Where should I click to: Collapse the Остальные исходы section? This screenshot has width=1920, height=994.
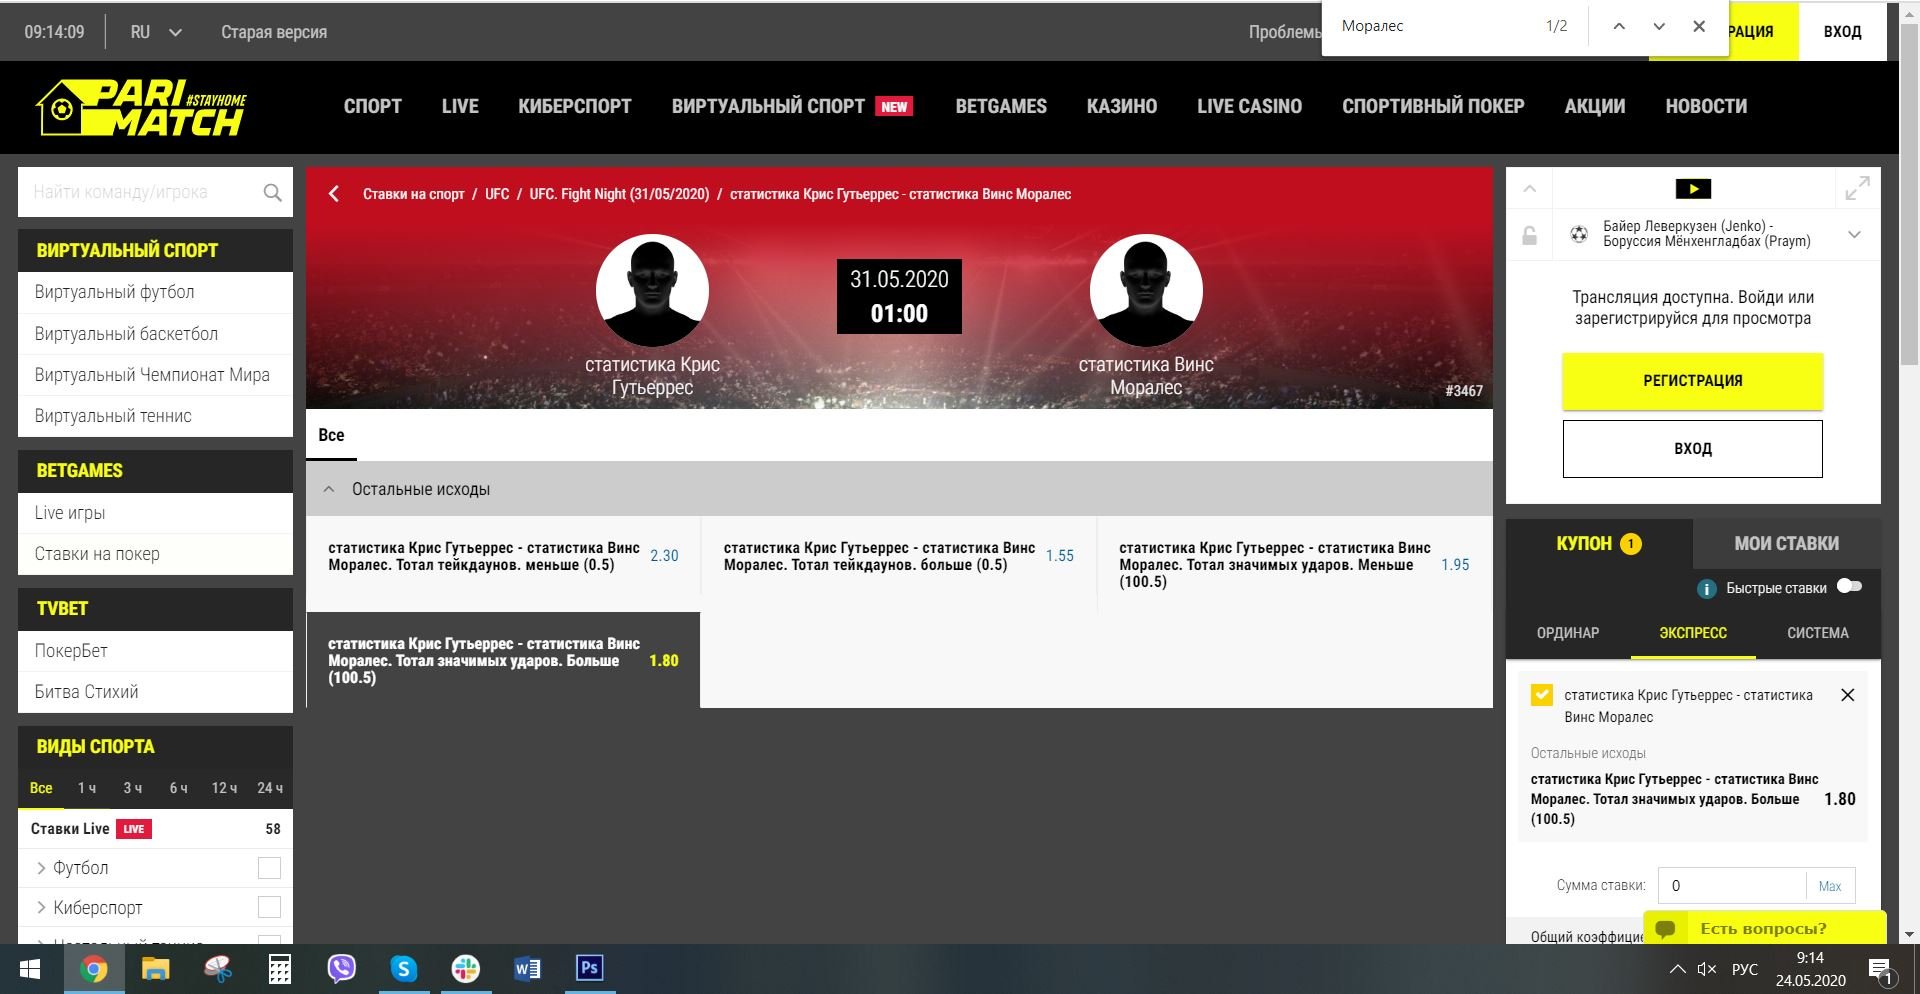tap(329, 489)
